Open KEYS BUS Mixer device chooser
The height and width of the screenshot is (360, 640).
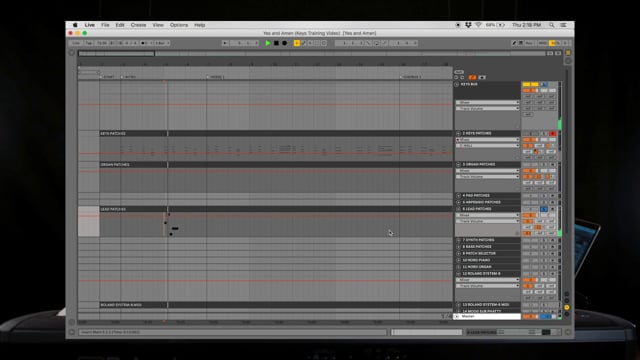point(487,102)
